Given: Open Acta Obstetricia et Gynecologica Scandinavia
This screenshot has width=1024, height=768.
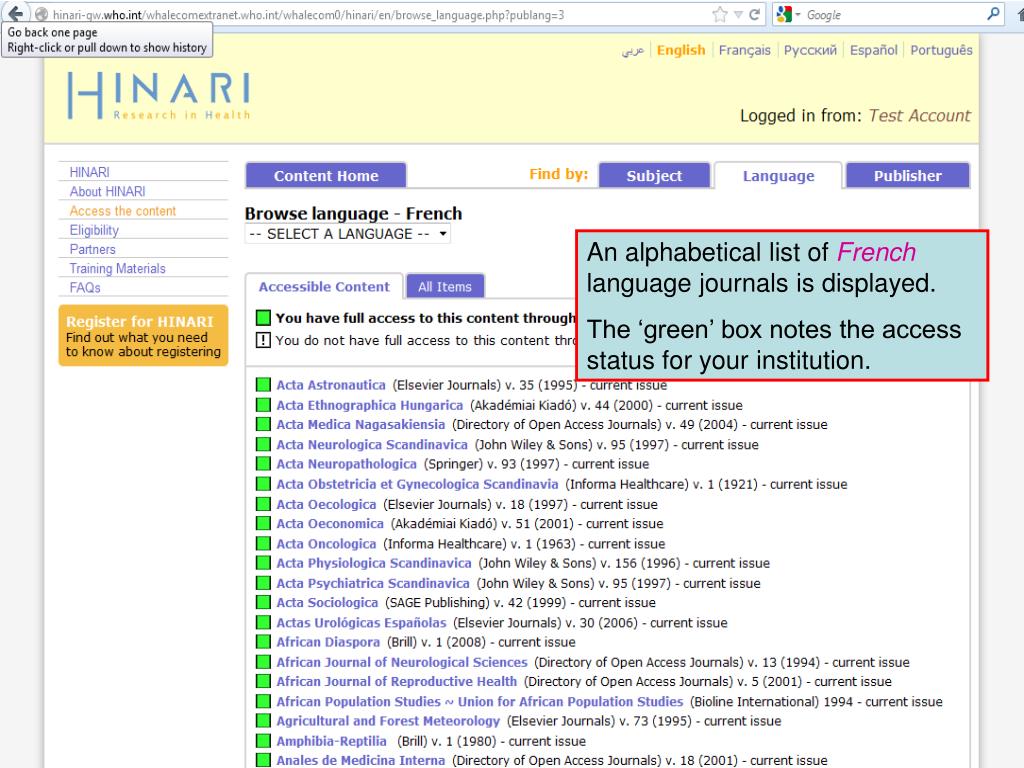Looking at the screenshot, I should [x=417, y=485].
